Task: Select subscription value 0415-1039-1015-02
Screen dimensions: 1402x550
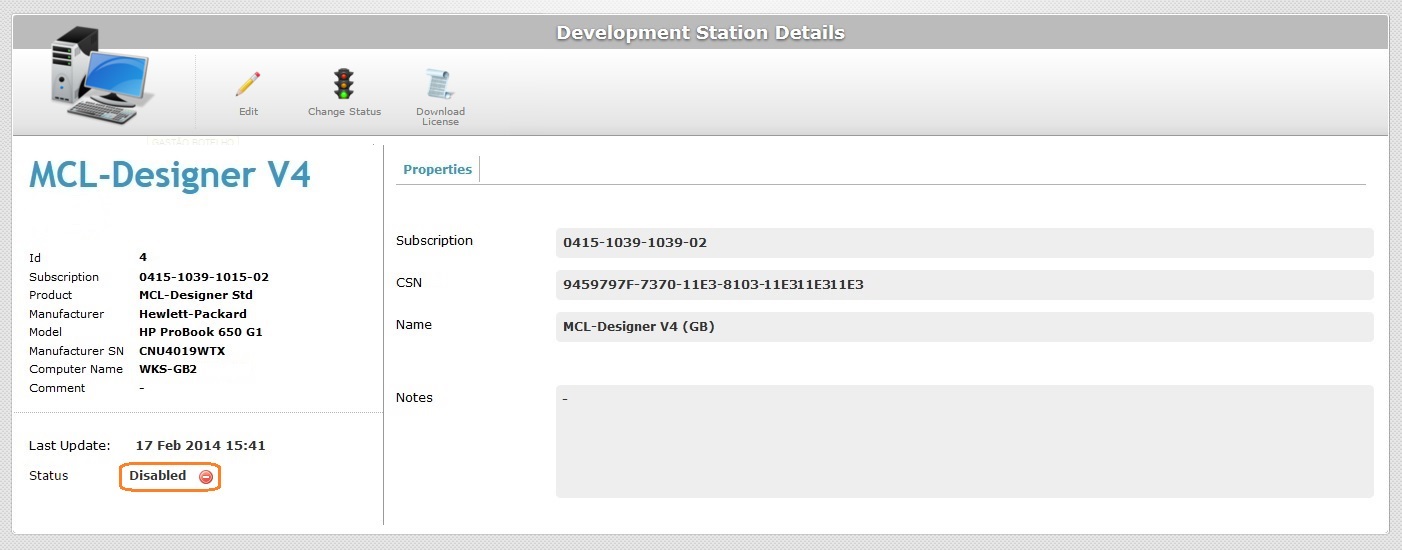Action: point(204,277)
